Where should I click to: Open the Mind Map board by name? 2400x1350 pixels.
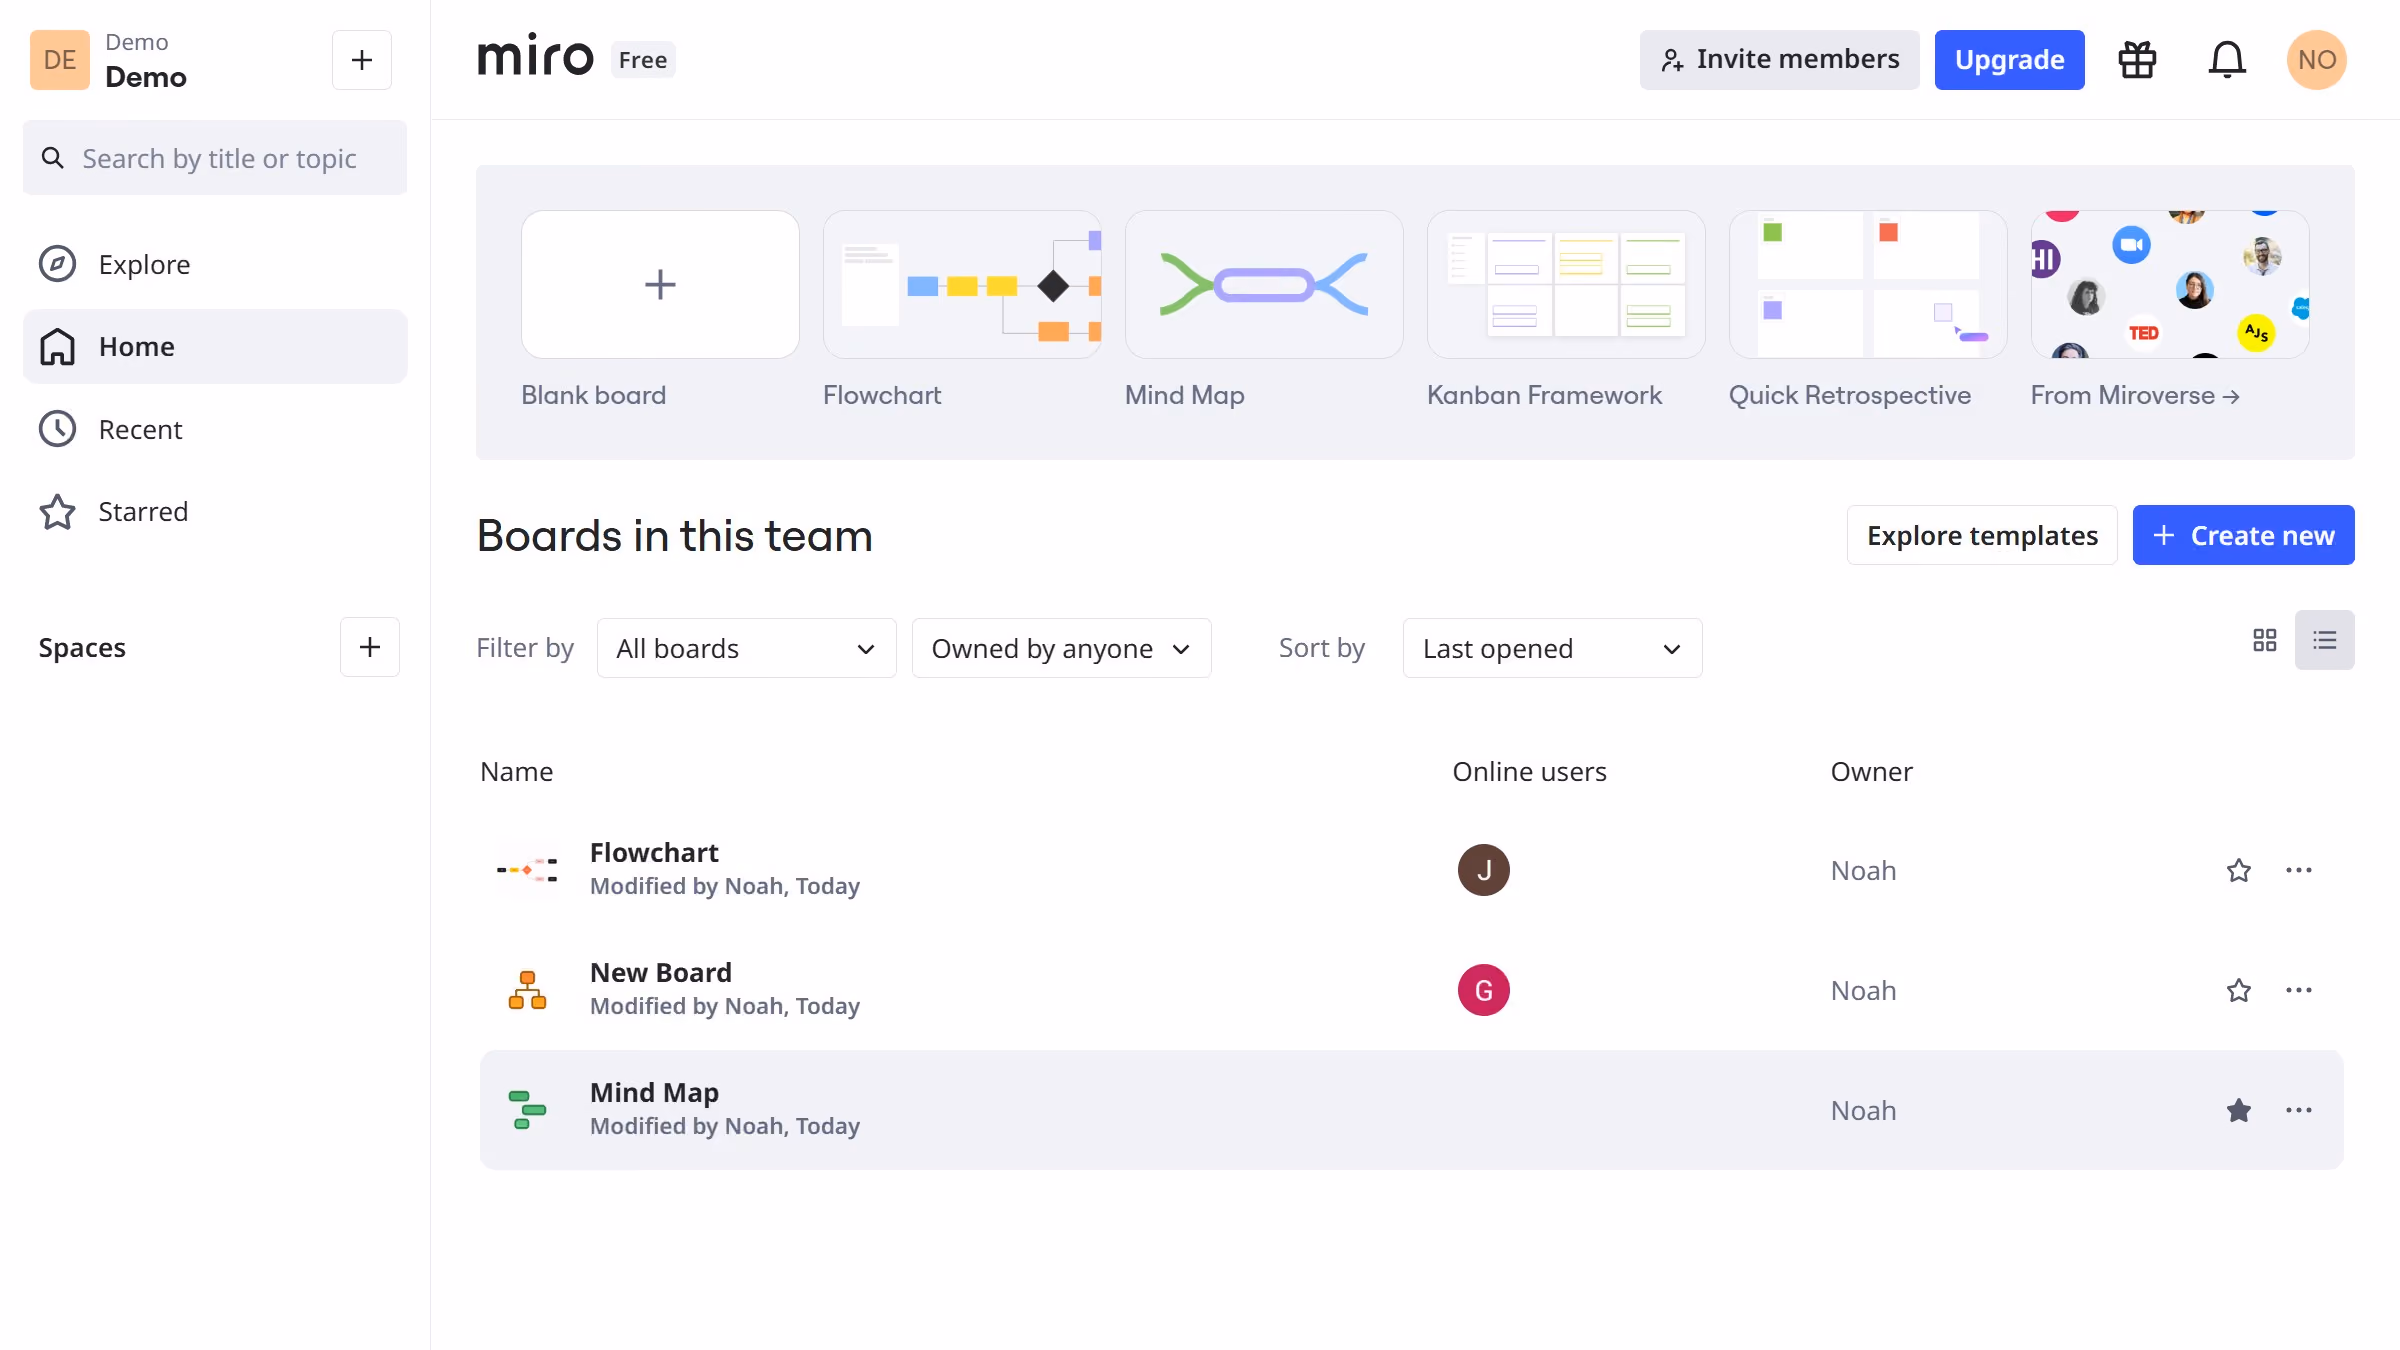[x=654, y=1092]
